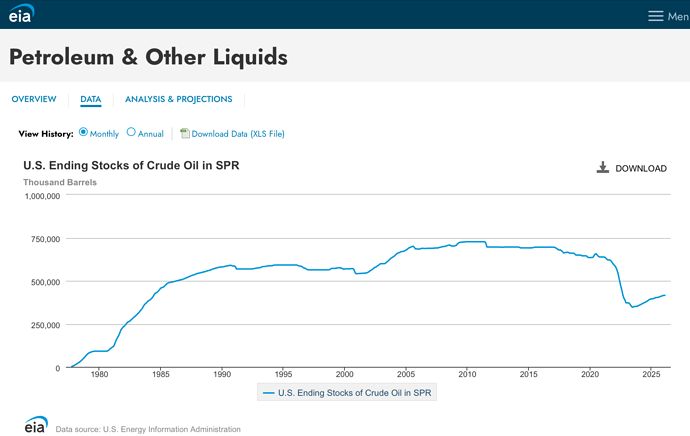Switch to the Overview tab

[34, 99]
